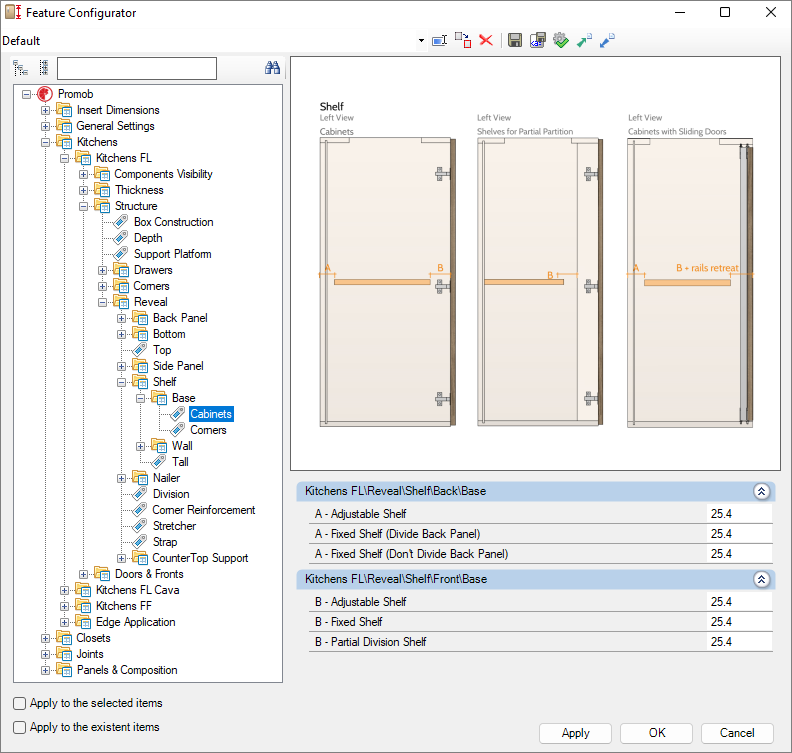Viewport: 792px width, 753px height.
Task: Click the Cabinets left view shelf diagram
Action: click(387, 282)
